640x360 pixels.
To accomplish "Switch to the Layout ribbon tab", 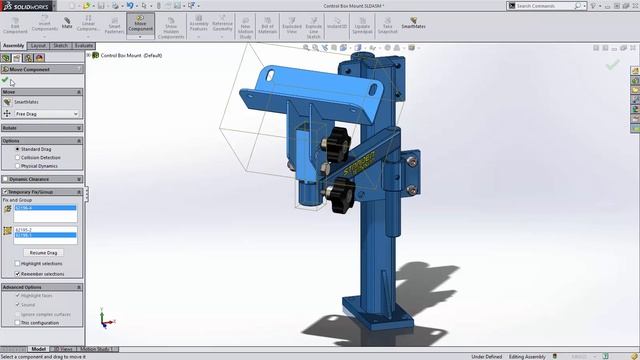I will 38,46.
